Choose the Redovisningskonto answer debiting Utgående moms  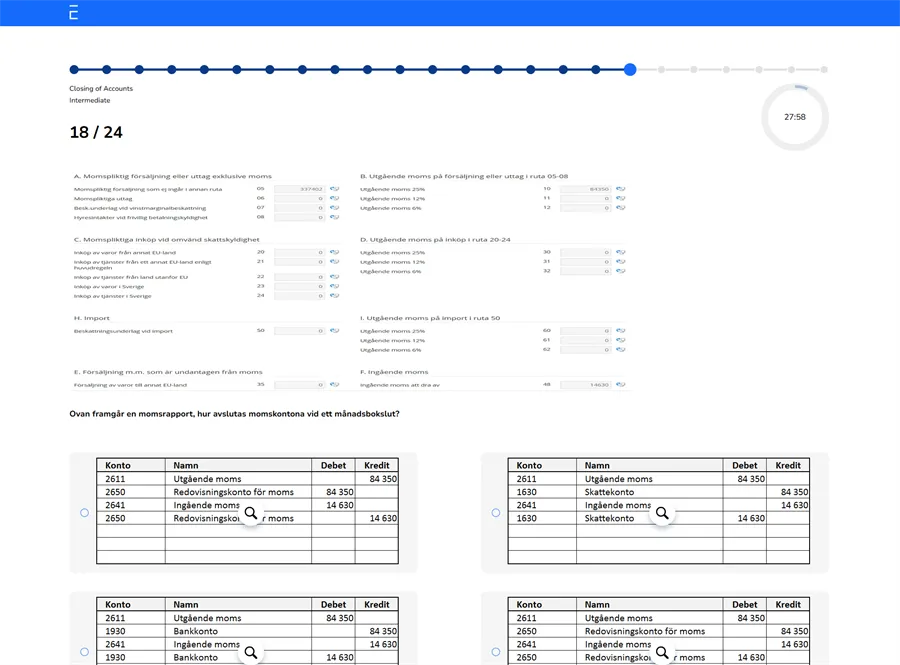coord(496,652)
